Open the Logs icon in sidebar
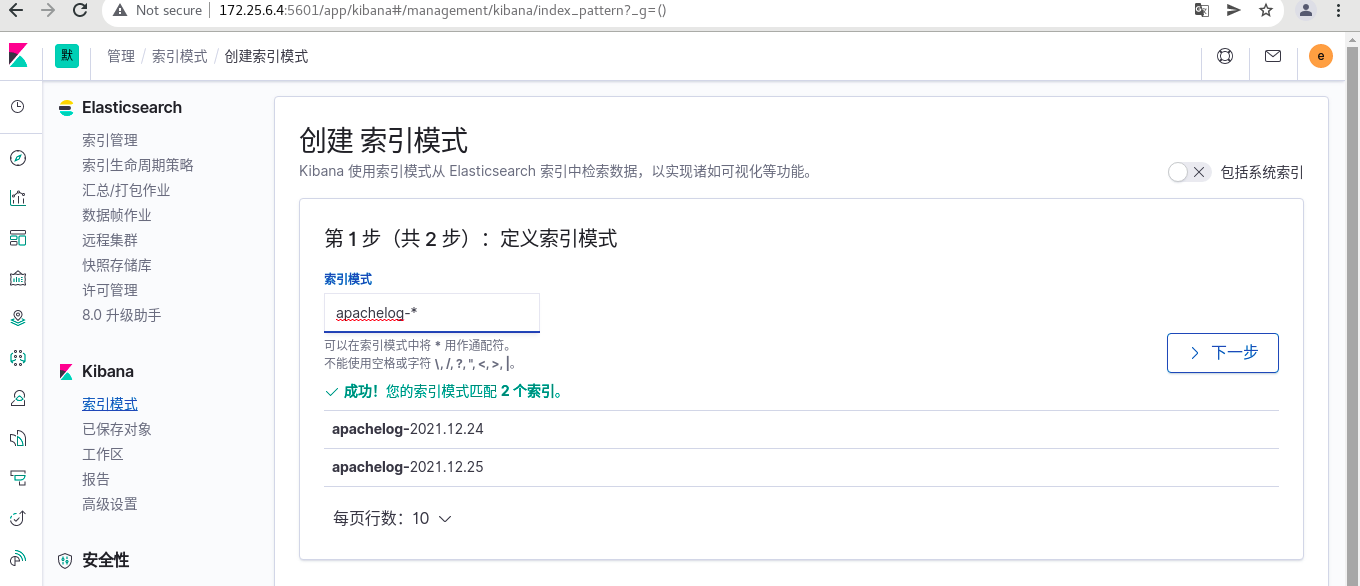Screen dimensions: 1360x586 pos(18,438)
